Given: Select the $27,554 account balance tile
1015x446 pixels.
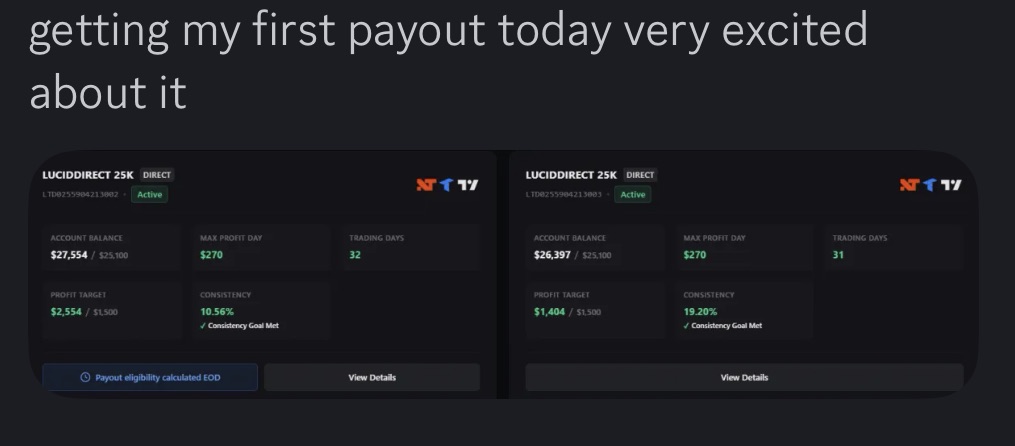Looking at the screenshot, I should [x=112, y=247].
